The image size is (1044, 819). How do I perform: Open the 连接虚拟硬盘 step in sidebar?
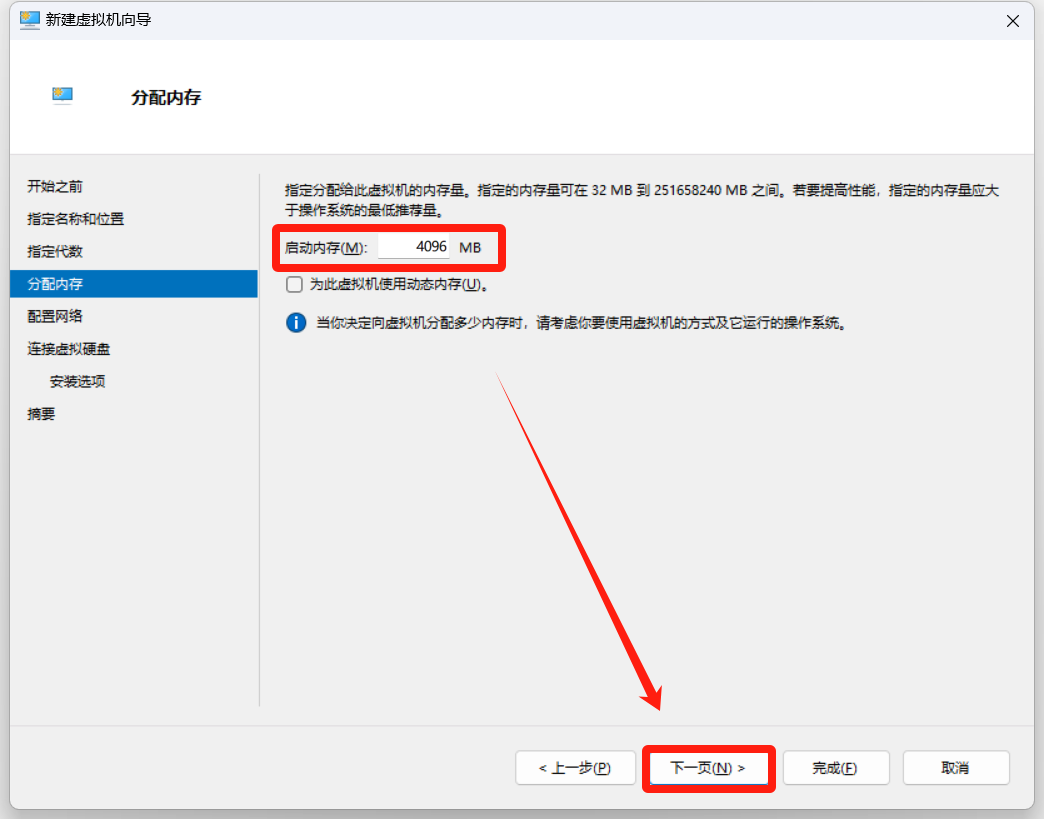(x=69, y=349)
